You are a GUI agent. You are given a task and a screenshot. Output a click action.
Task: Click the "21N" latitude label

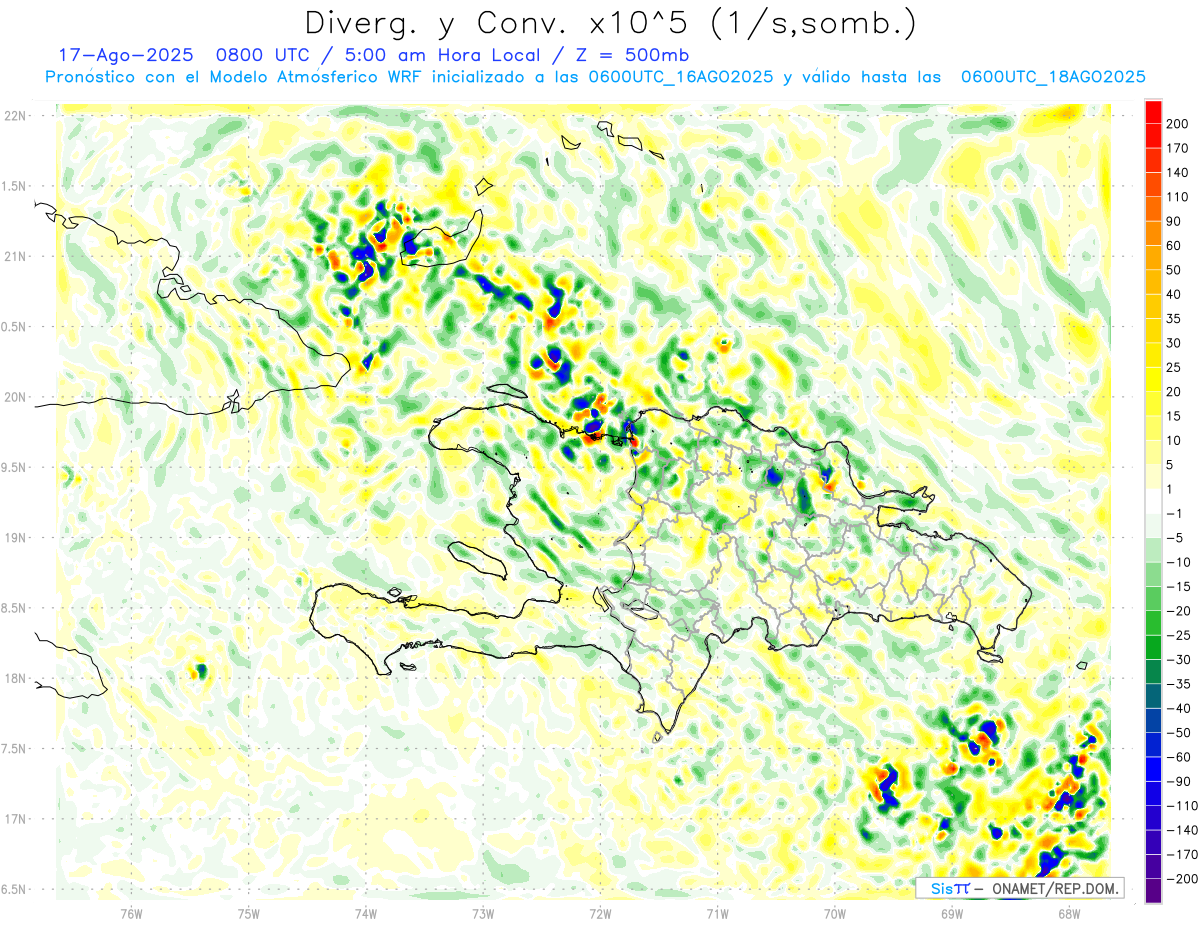click(x=16, y=256)
